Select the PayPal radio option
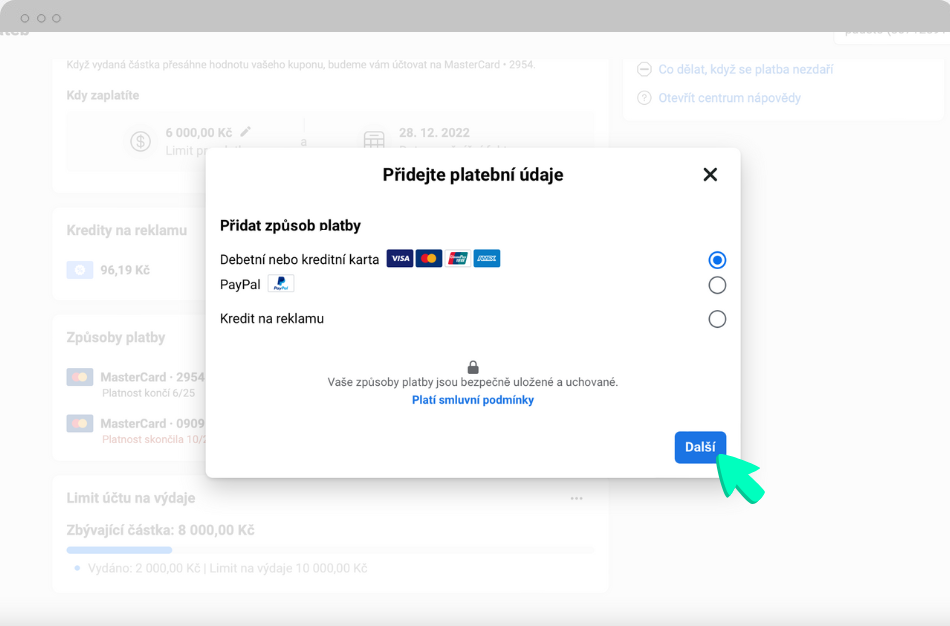Screen dimensions: 950x626 tap(717, 285)
